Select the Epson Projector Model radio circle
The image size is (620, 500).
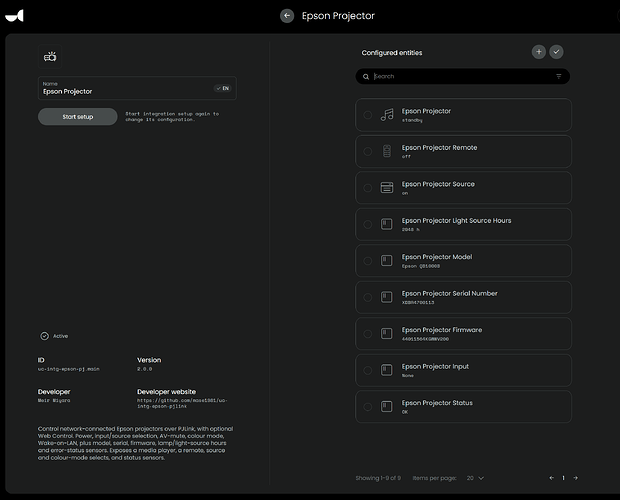(x=368, y=261)
